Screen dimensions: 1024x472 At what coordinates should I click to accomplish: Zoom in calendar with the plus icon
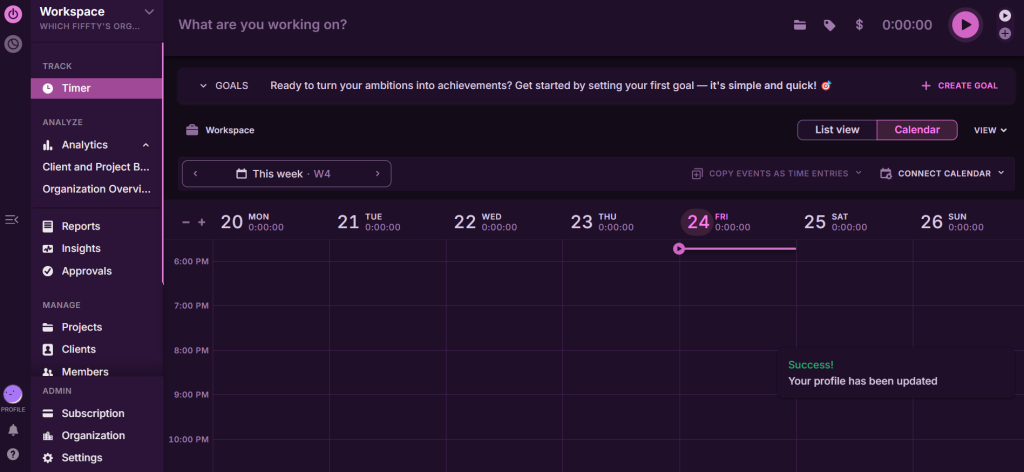point(202,222)
